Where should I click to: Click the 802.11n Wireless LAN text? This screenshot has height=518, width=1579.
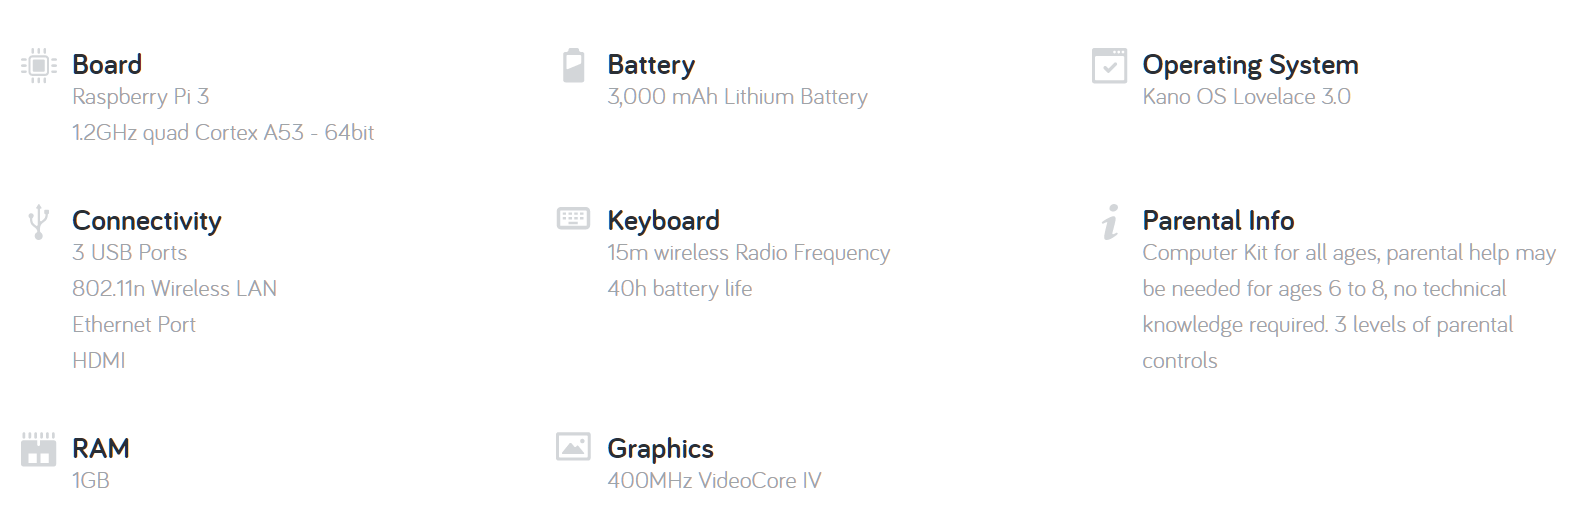[174, 289]
